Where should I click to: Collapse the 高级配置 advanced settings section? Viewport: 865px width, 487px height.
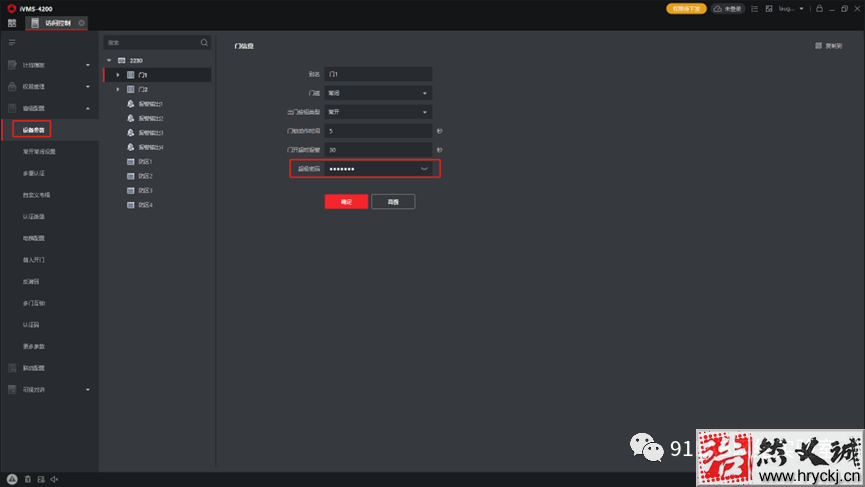coord(88,108)
